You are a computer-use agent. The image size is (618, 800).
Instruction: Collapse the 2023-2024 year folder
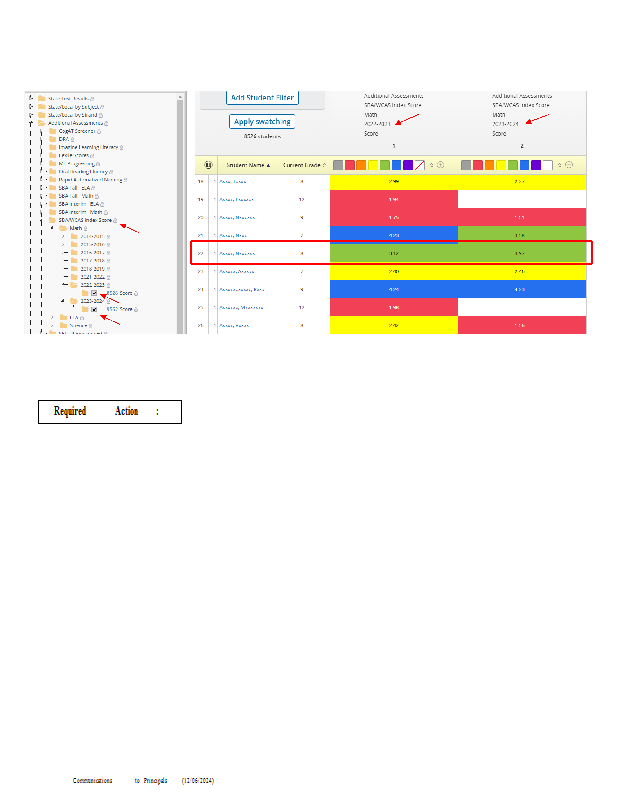(63, 301)
